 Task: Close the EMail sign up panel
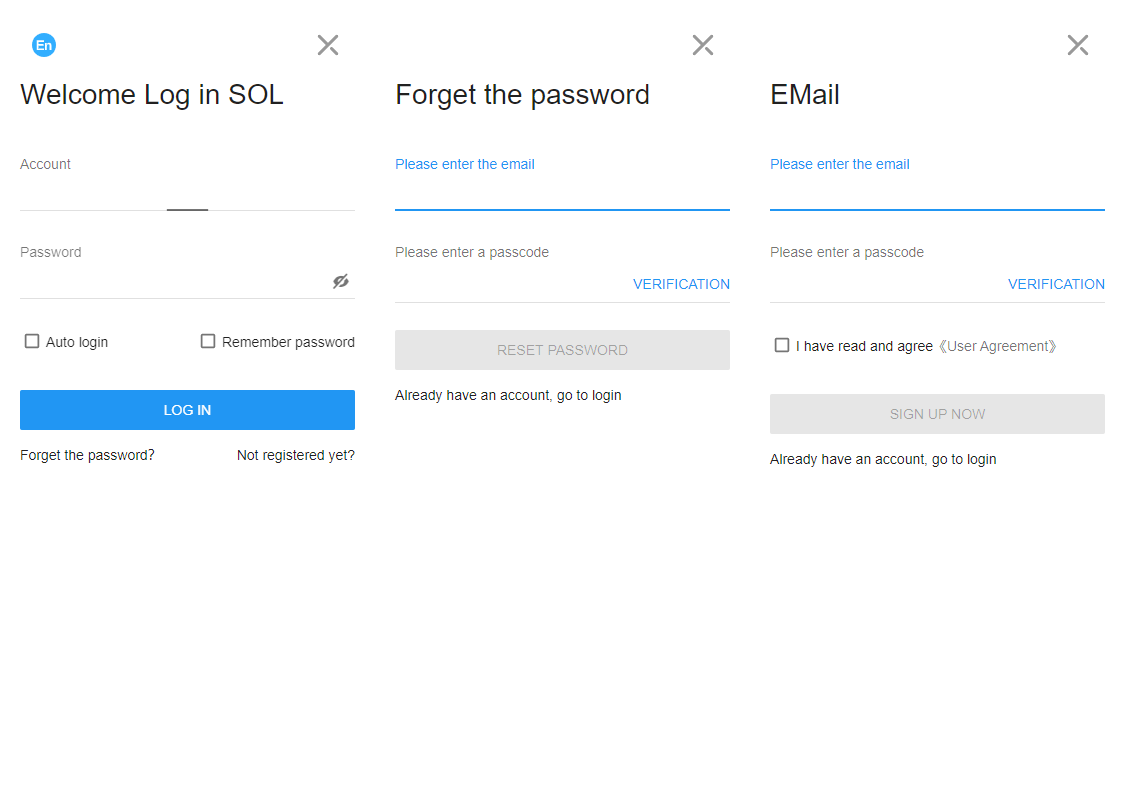[x=1078, y=45]
